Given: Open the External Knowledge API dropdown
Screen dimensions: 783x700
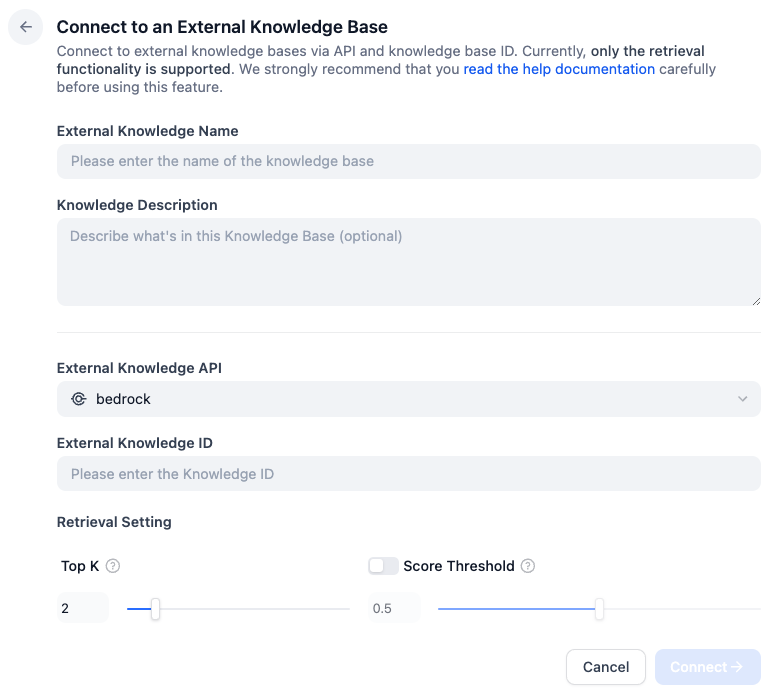Looking at the screenshot, I should click(x=408, y=399).
